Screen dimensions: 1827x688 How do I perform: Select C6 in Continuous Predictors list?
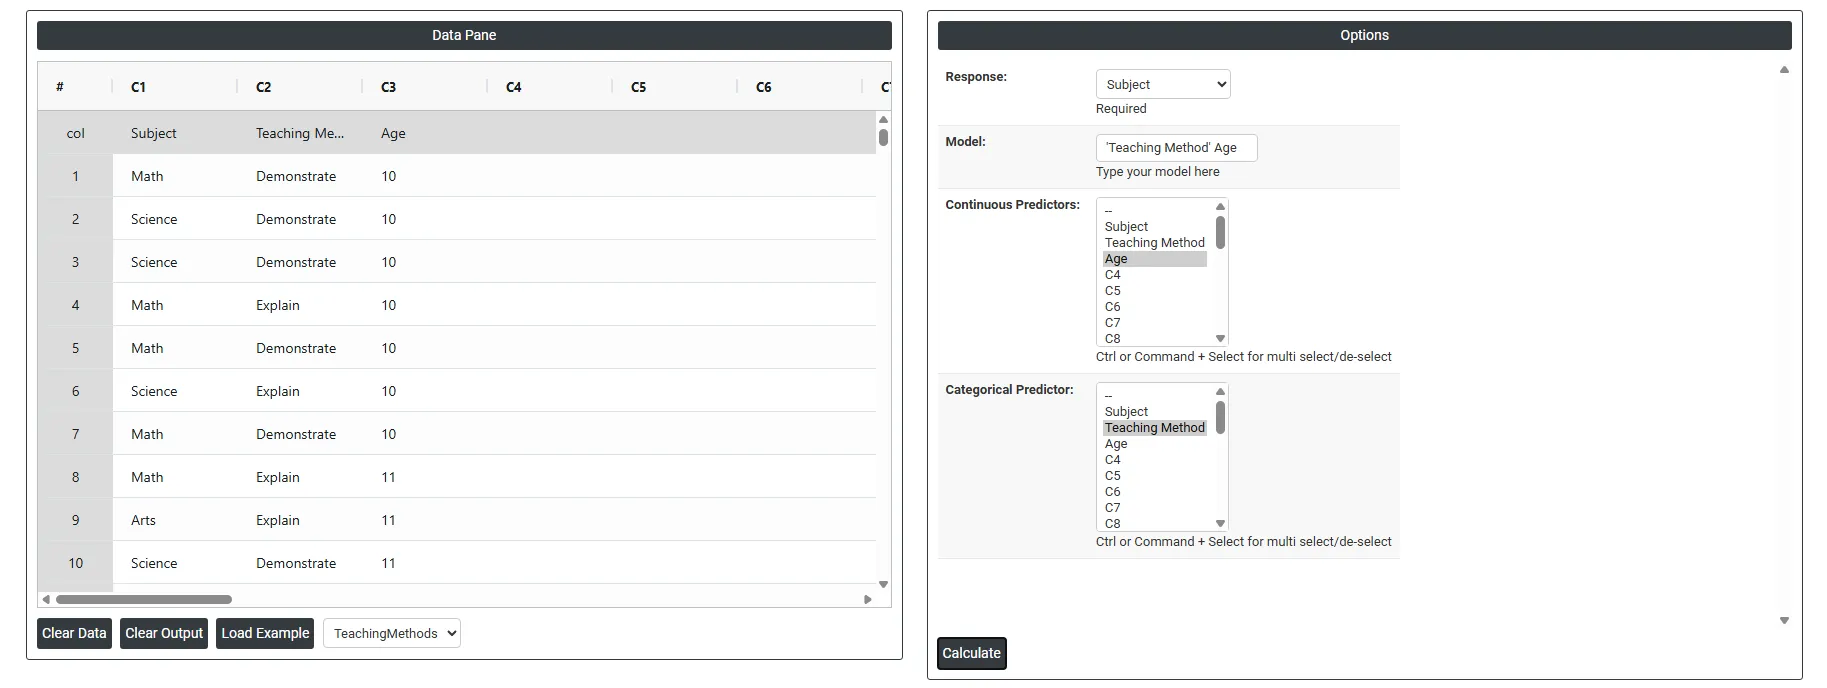[1155, 307]
